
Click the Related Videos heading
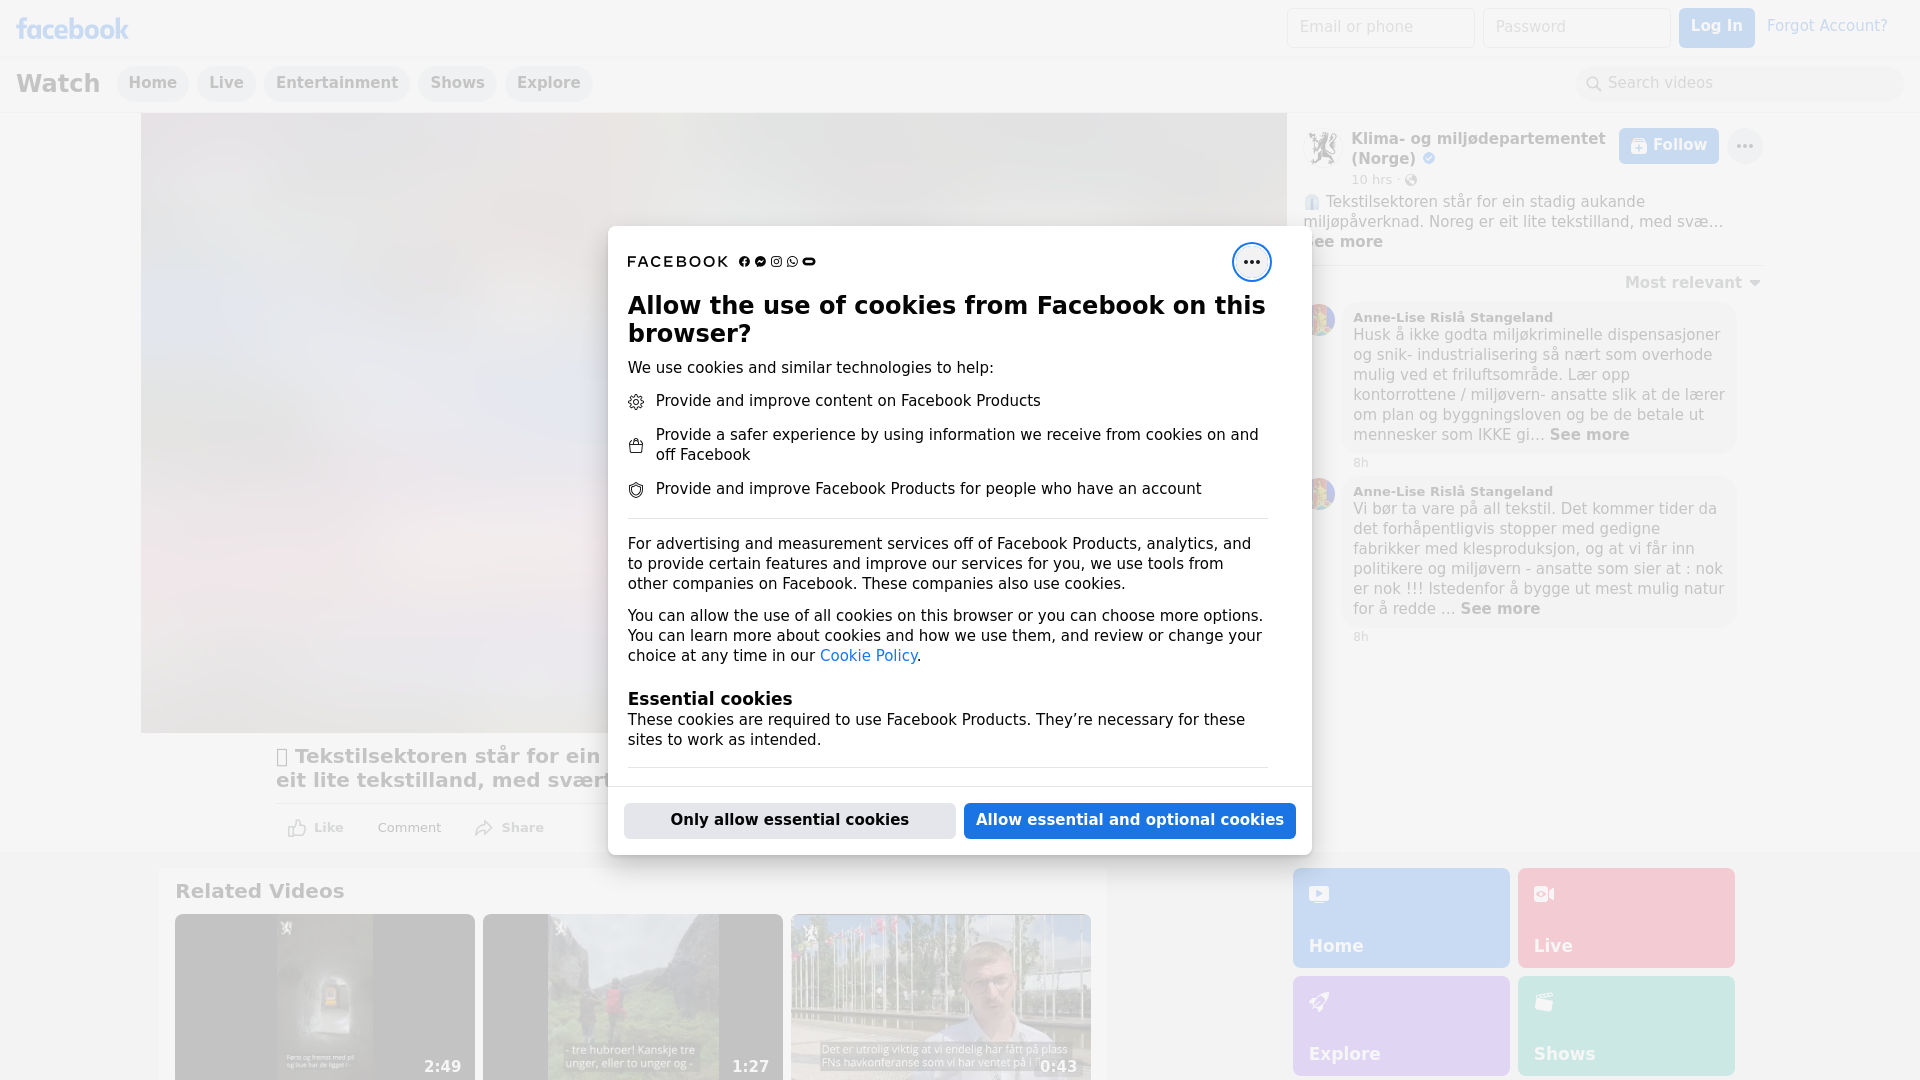260,891
